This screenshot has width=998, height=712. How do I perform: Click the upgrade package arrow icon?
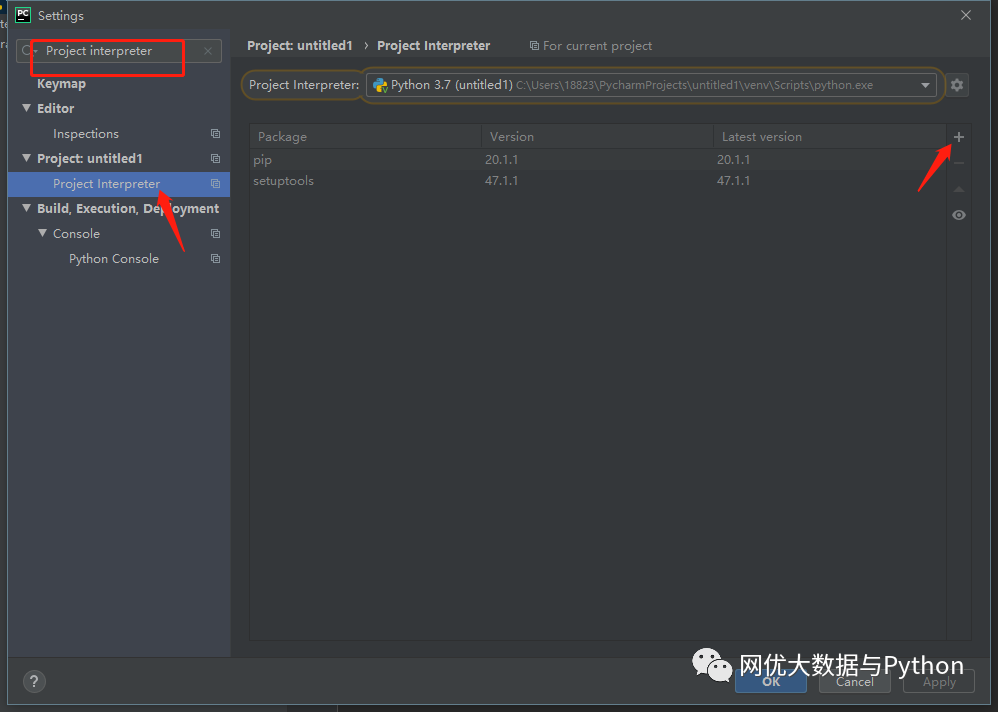click(959, 189)
